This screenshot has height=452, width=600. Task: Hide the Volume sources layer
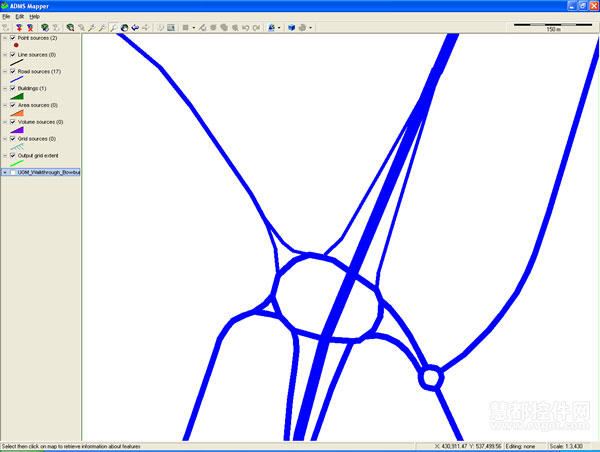pyautogui.click(x=13, y=122)
